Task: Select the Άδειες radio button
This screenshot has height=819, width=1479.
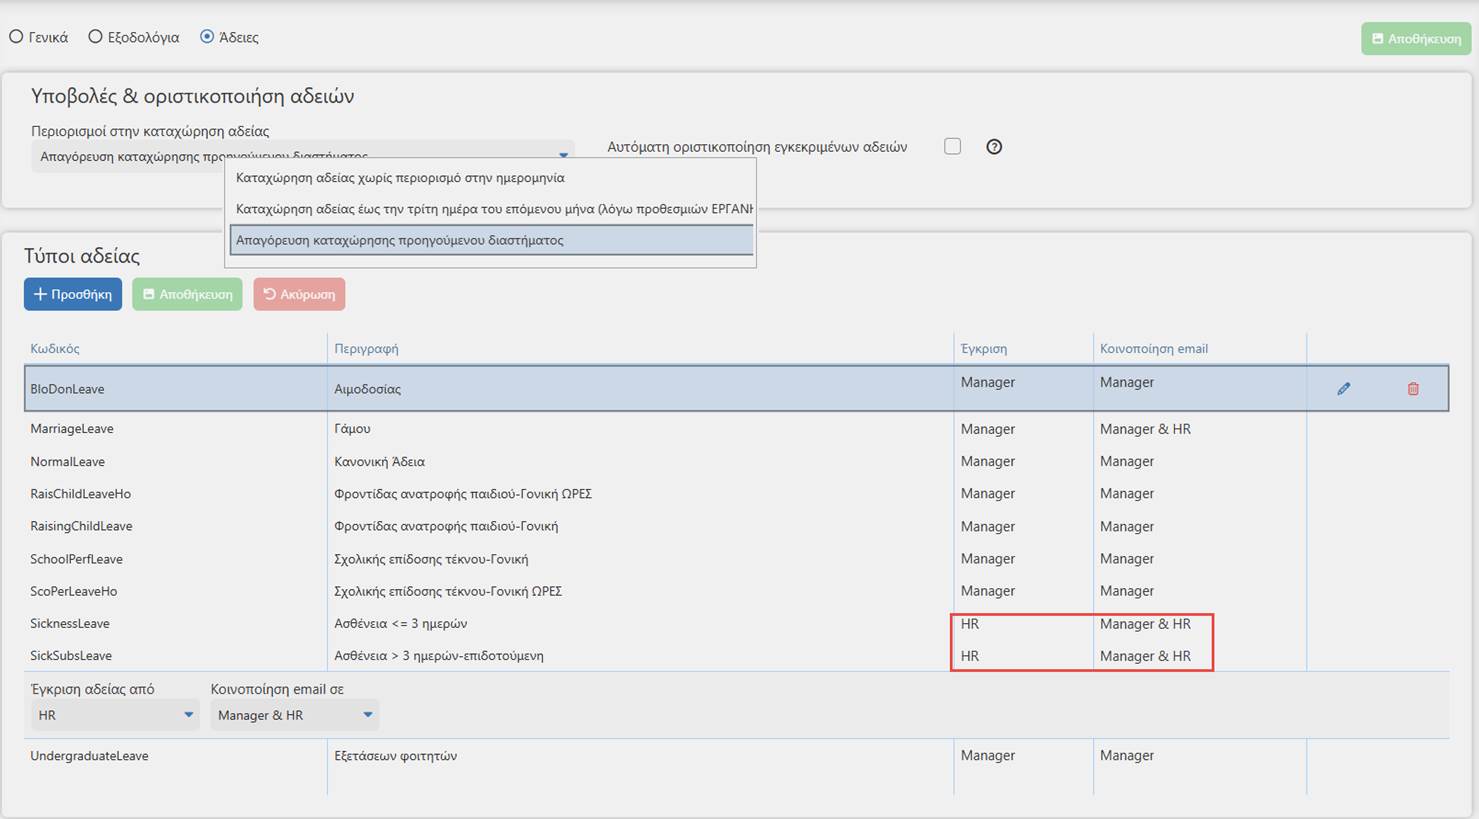Action: pos(207,37)
